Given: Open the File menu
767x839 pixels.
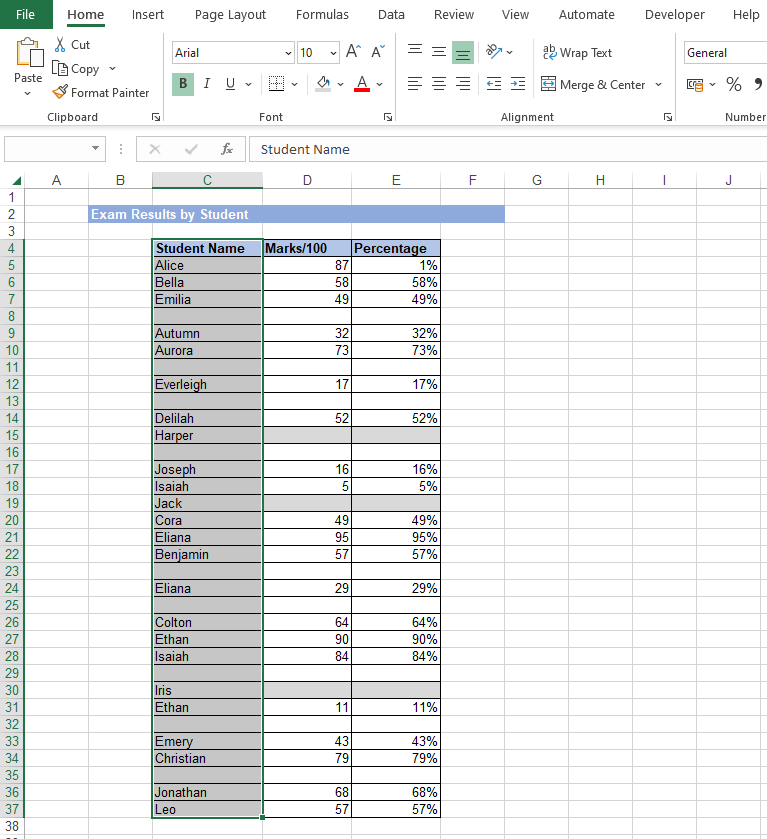Looking at the screenshot, I should [x=25, y=15].
